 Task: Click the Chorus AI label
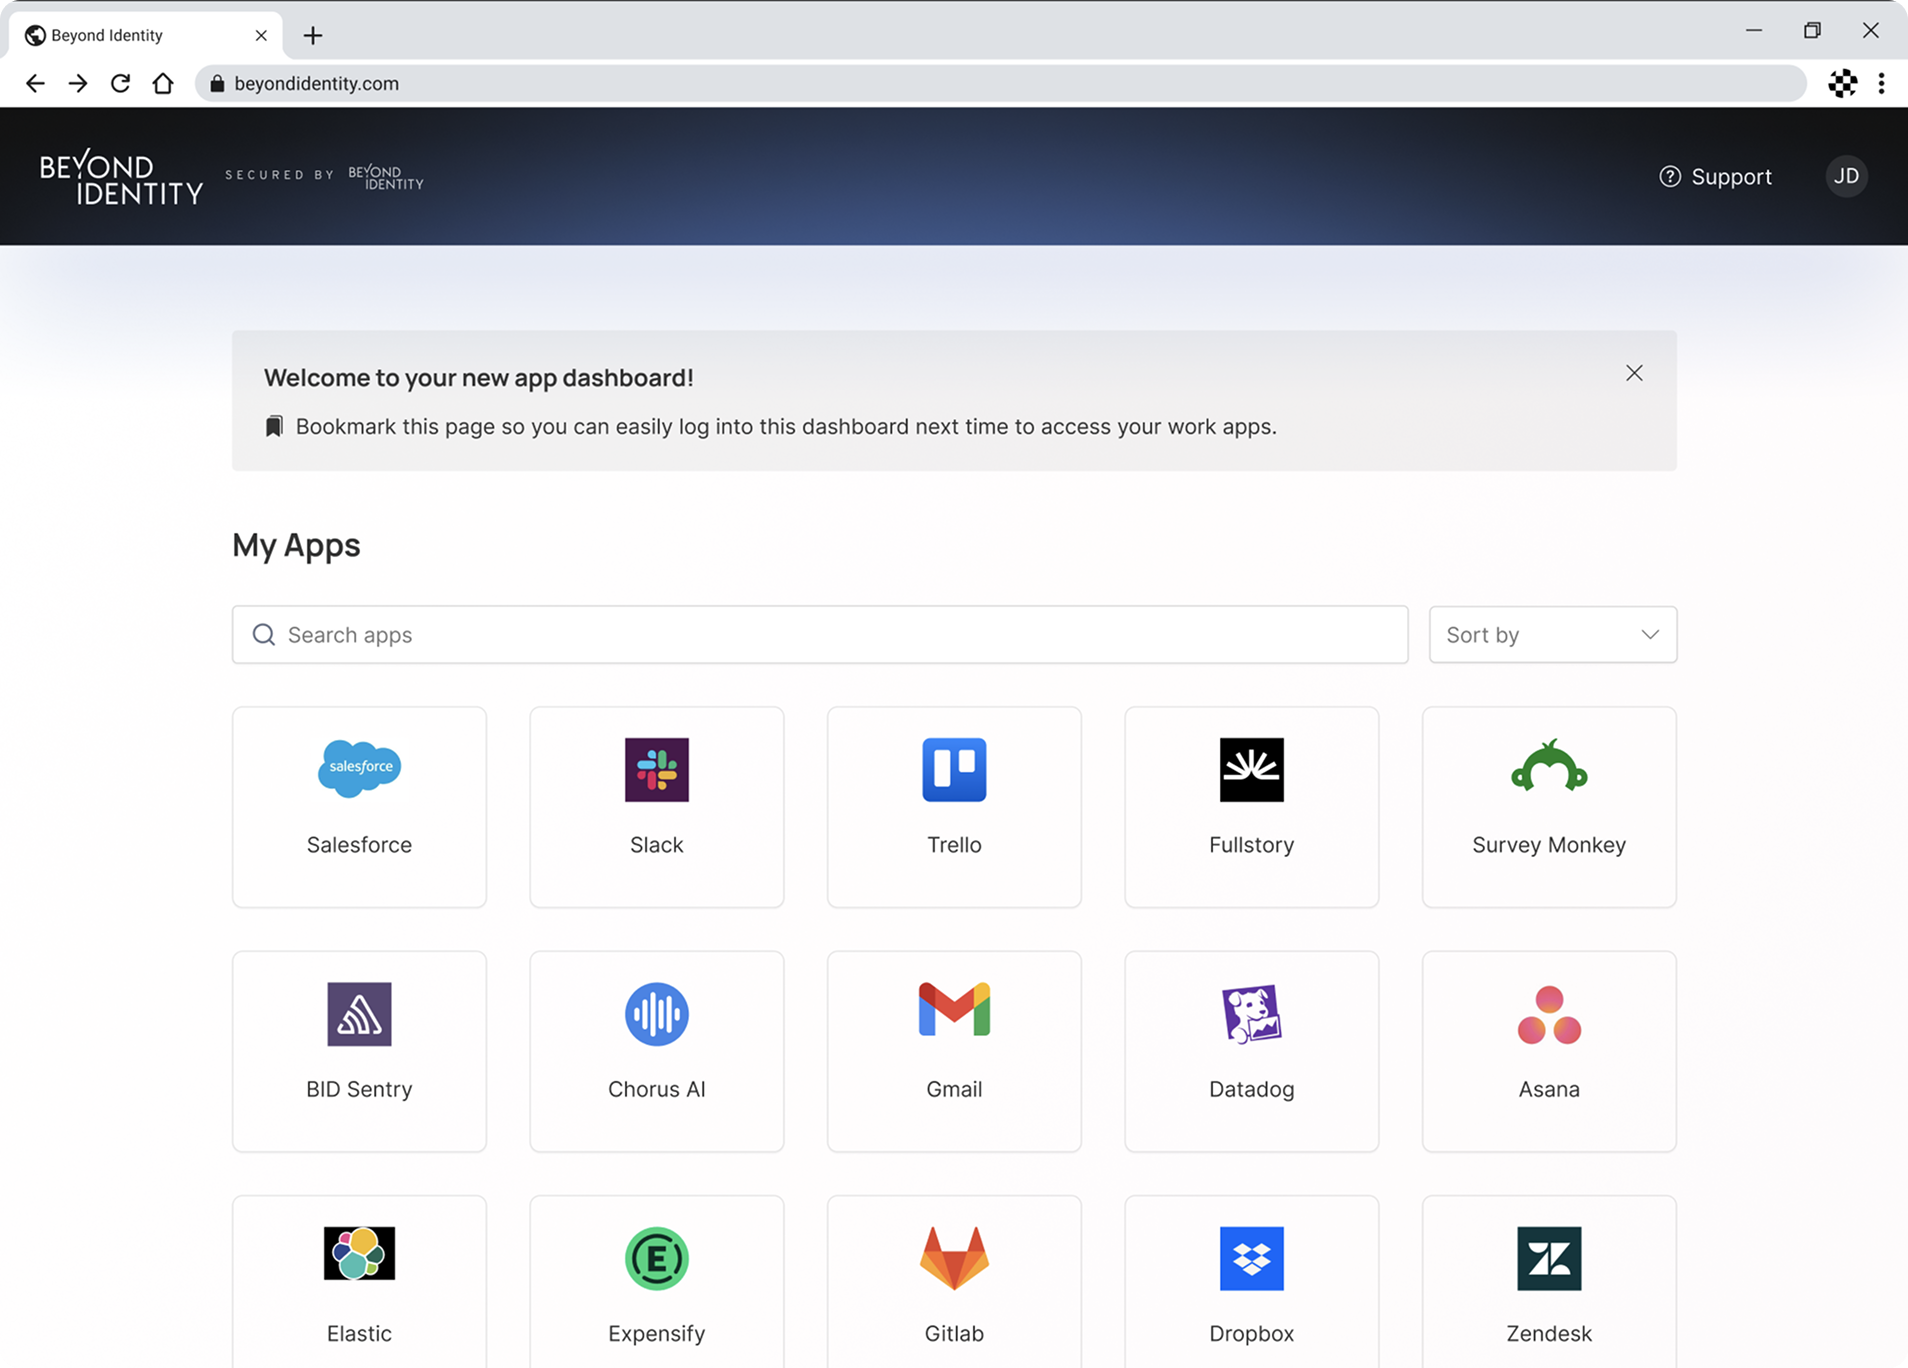657,1089
